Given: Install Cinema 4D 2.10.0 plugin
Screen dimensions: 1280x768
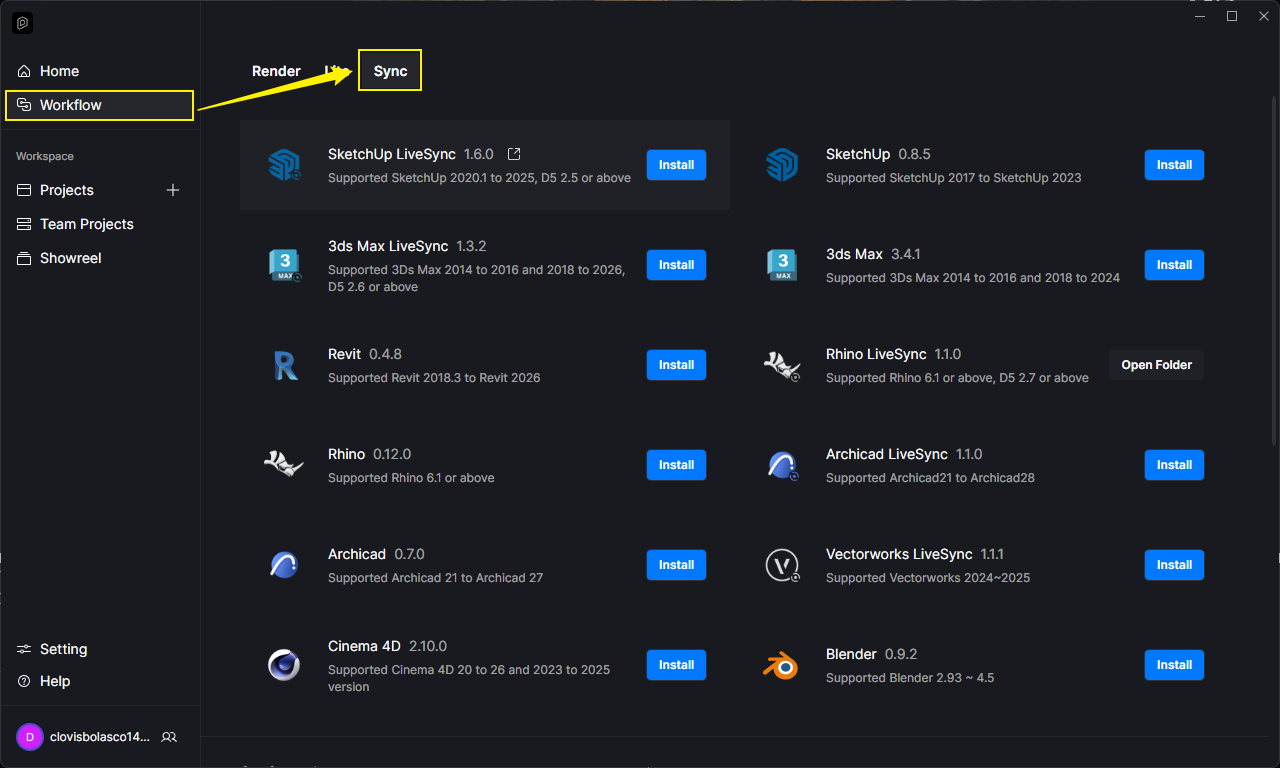Looking at the screenshot, I should click(676, 665).
